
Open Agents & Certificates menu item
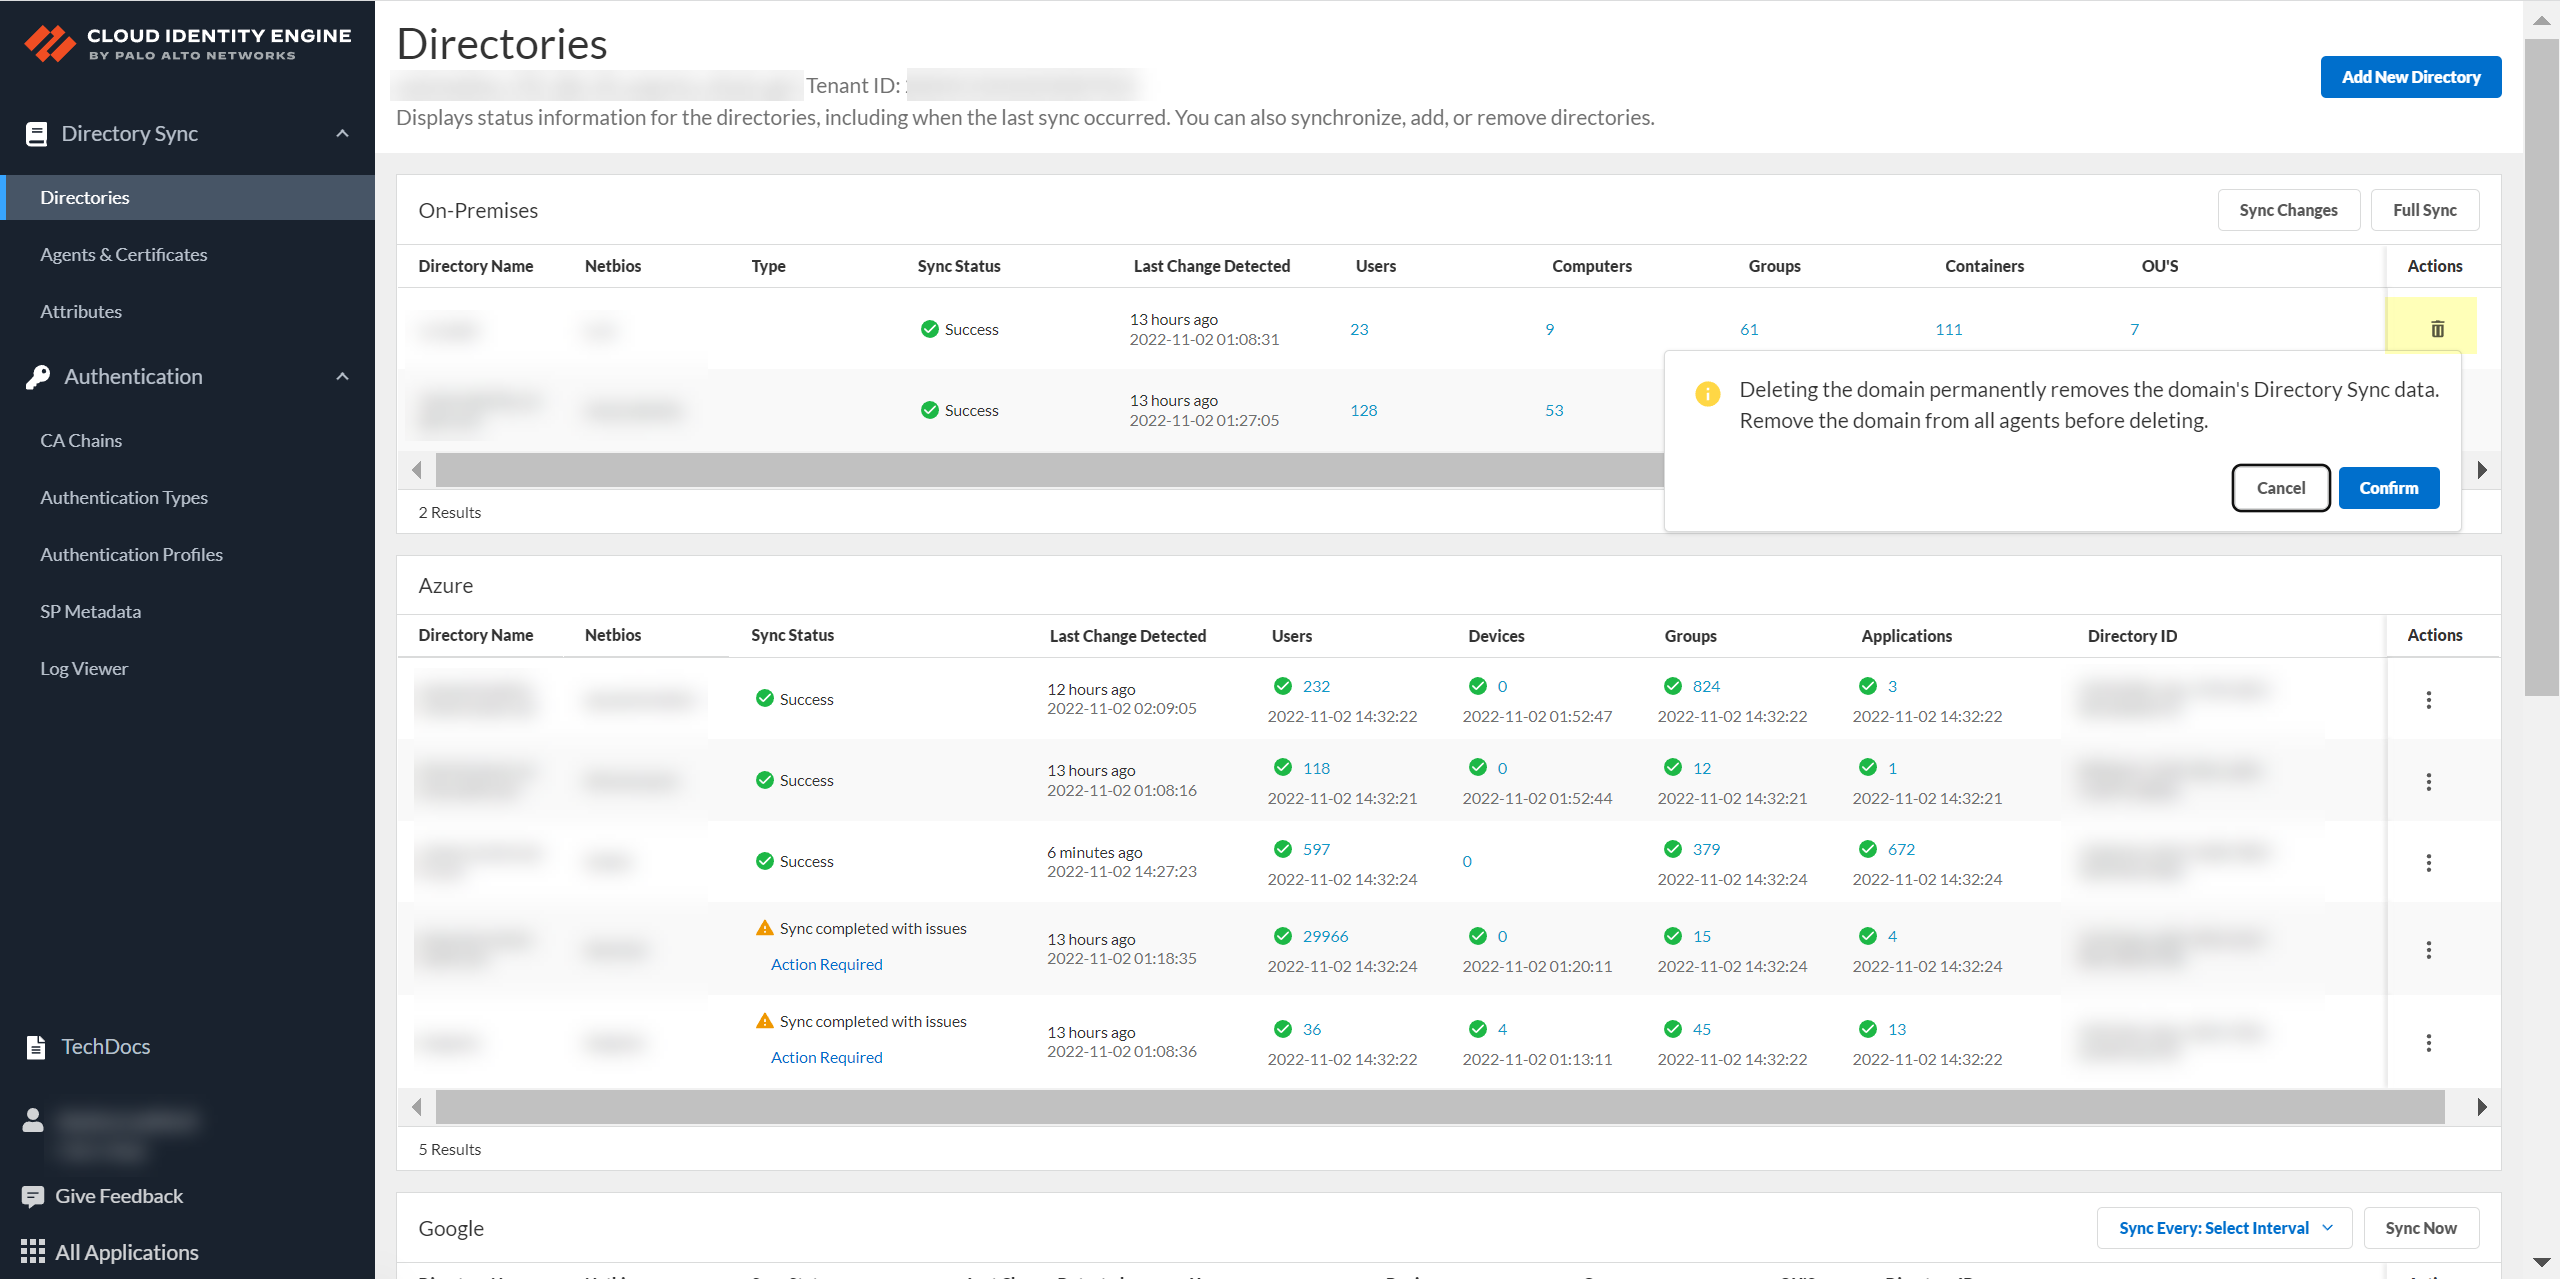click(124, 255)
